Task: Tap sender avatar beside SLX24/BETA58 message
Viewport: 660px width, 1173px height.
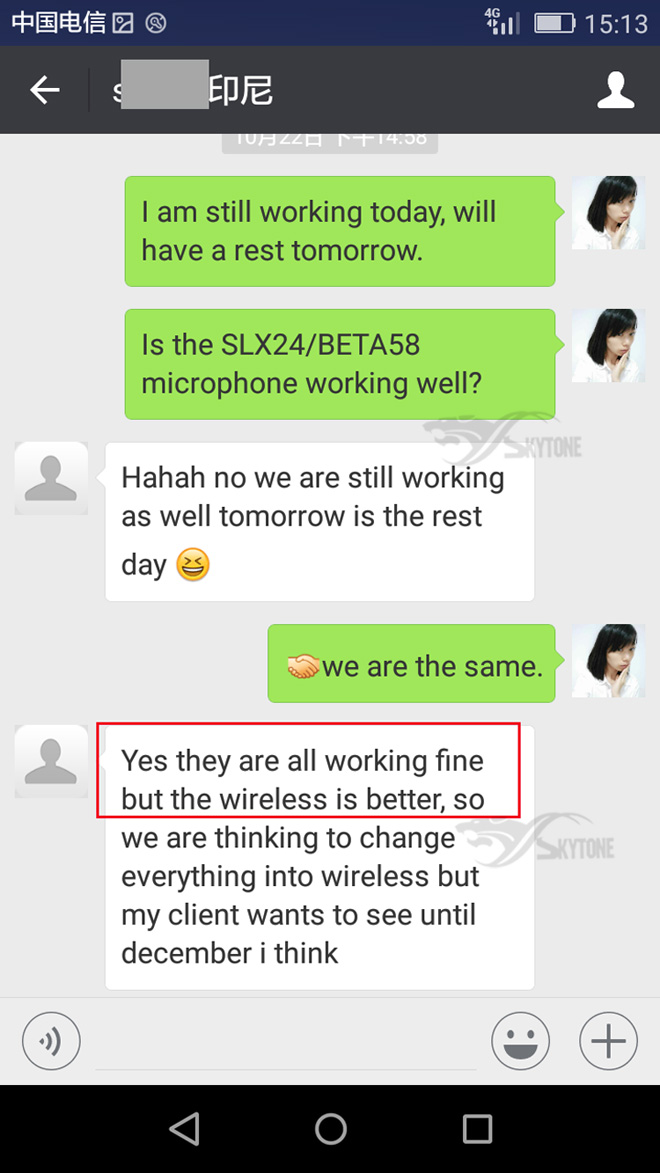Action: tap(608, 346)
